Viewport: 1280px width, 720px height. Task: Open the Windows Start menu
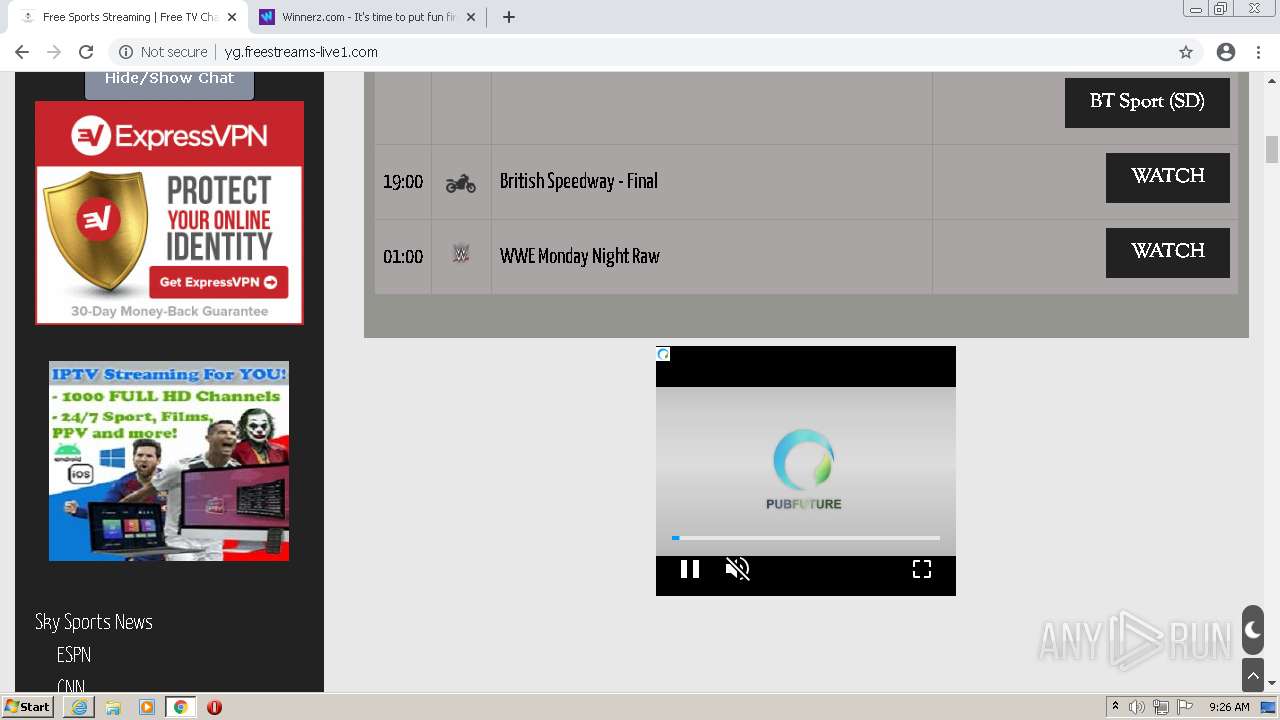coord(27,707)
